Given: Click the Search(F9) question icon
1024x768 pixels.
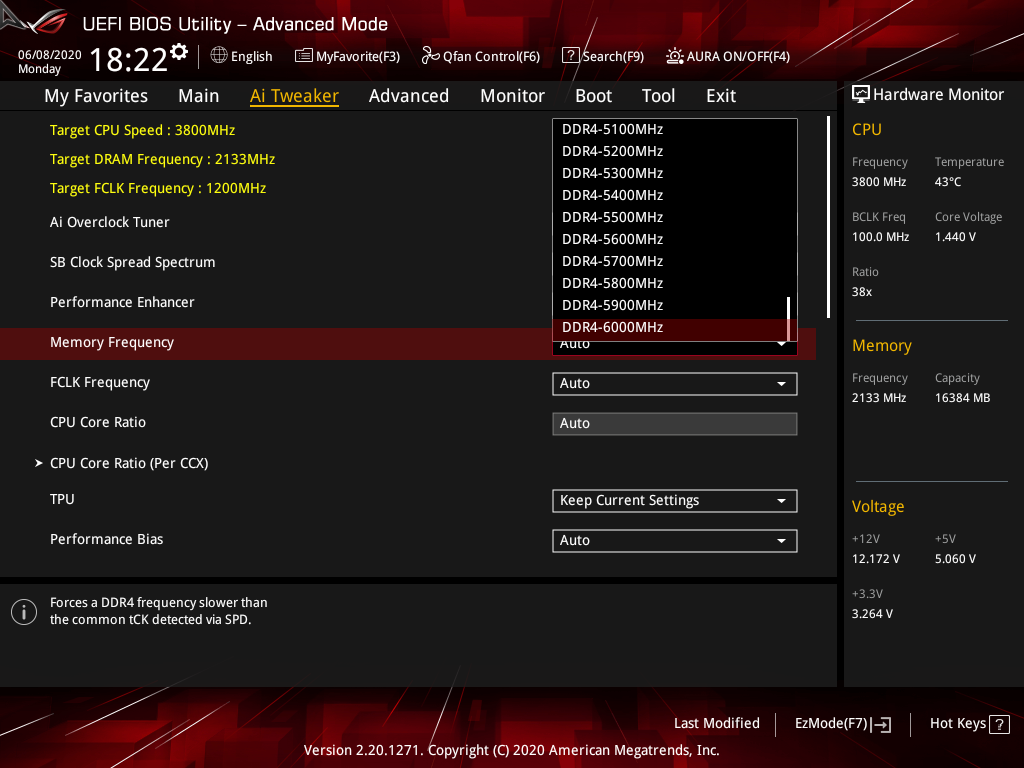Looking at the screenshot, I should 571,56.
